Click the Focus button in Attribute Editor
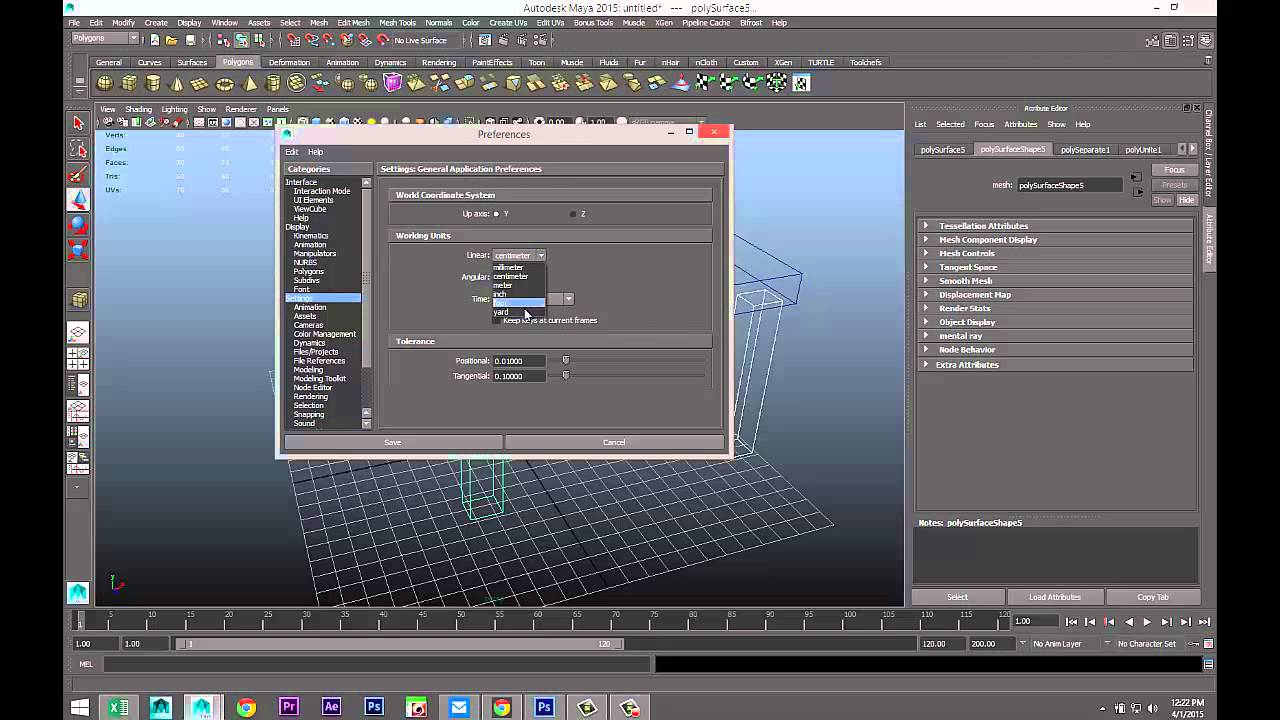The image size is (1280, 720). pyautogui.click(x=1174, y=170)
